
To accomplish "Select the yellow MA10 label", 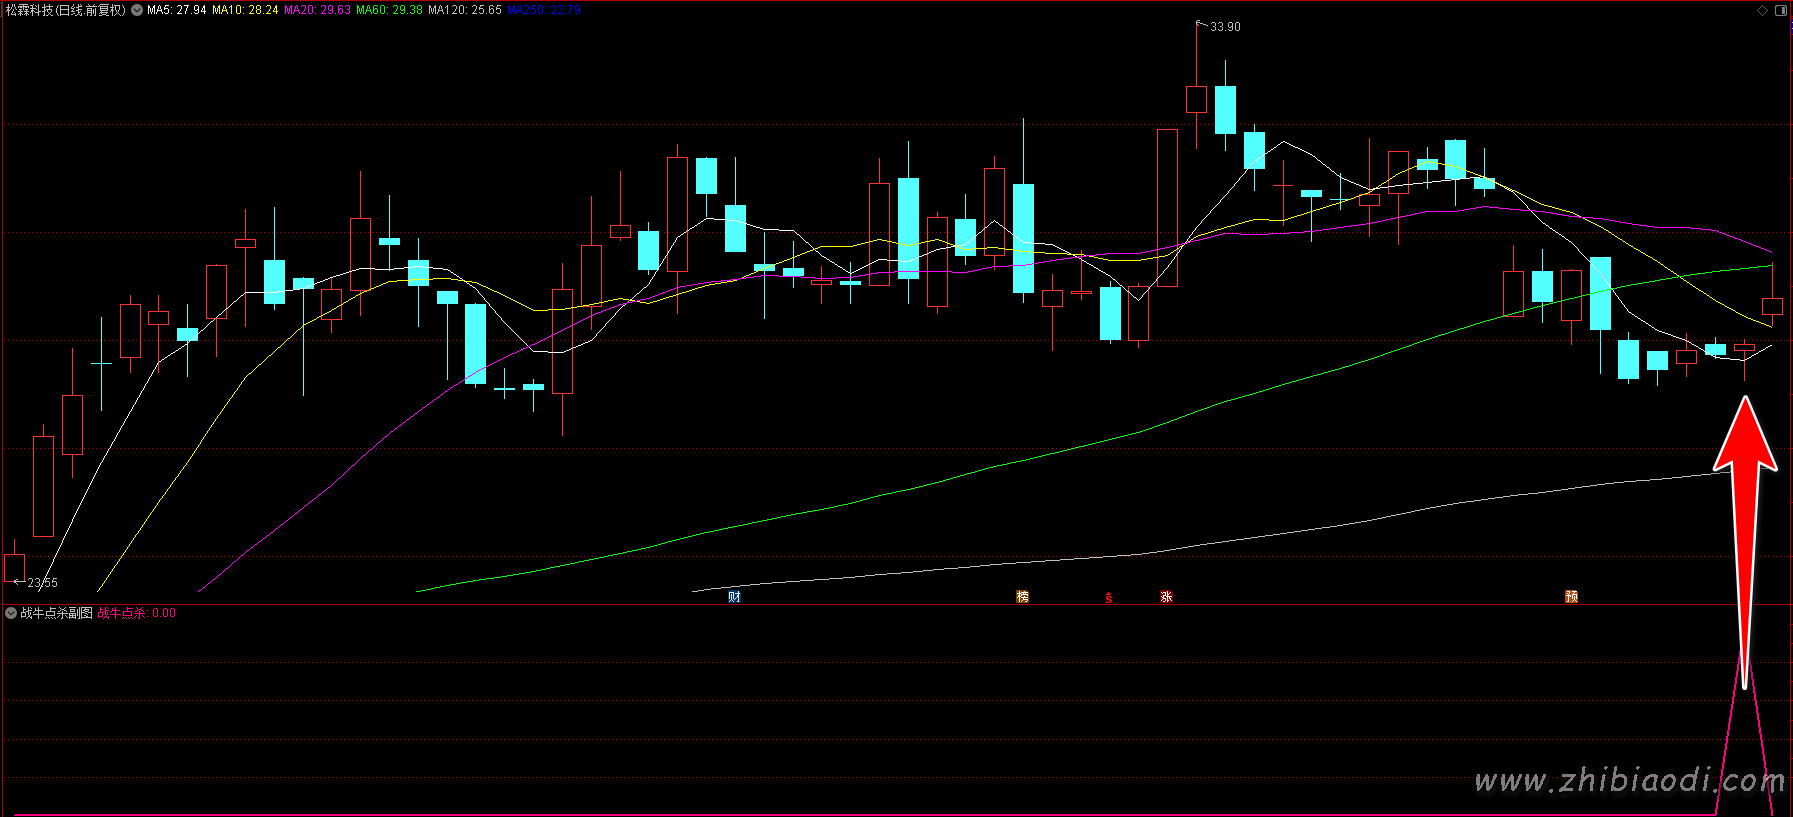I will click(245, 10).
